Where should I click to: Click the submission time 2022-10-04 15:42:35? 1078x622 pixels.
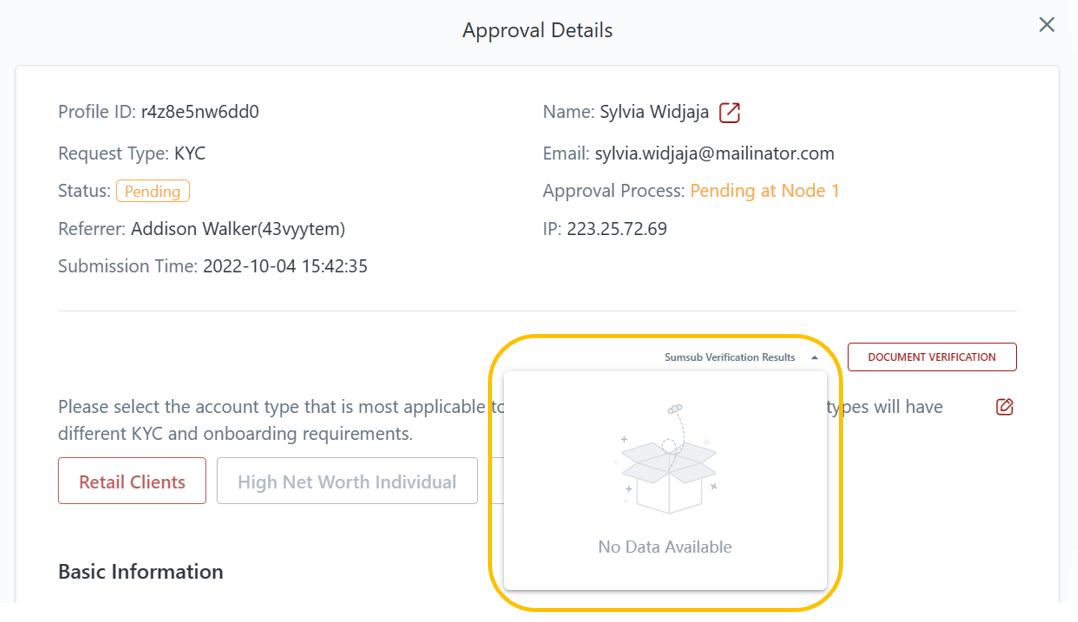285,267
